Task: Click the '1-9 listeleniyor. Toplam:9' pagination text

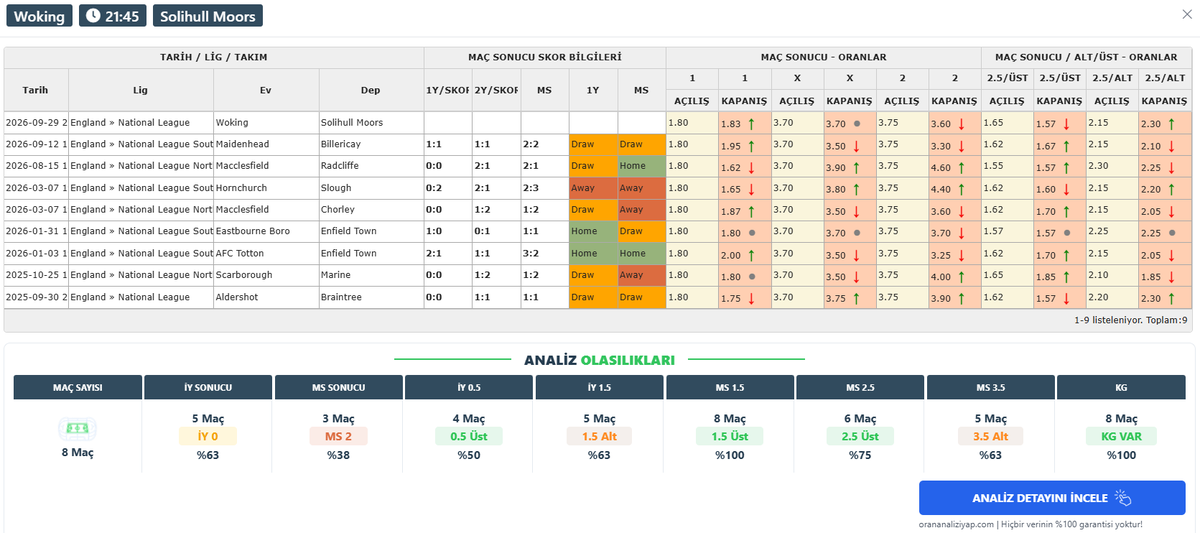Action: 1130,321
